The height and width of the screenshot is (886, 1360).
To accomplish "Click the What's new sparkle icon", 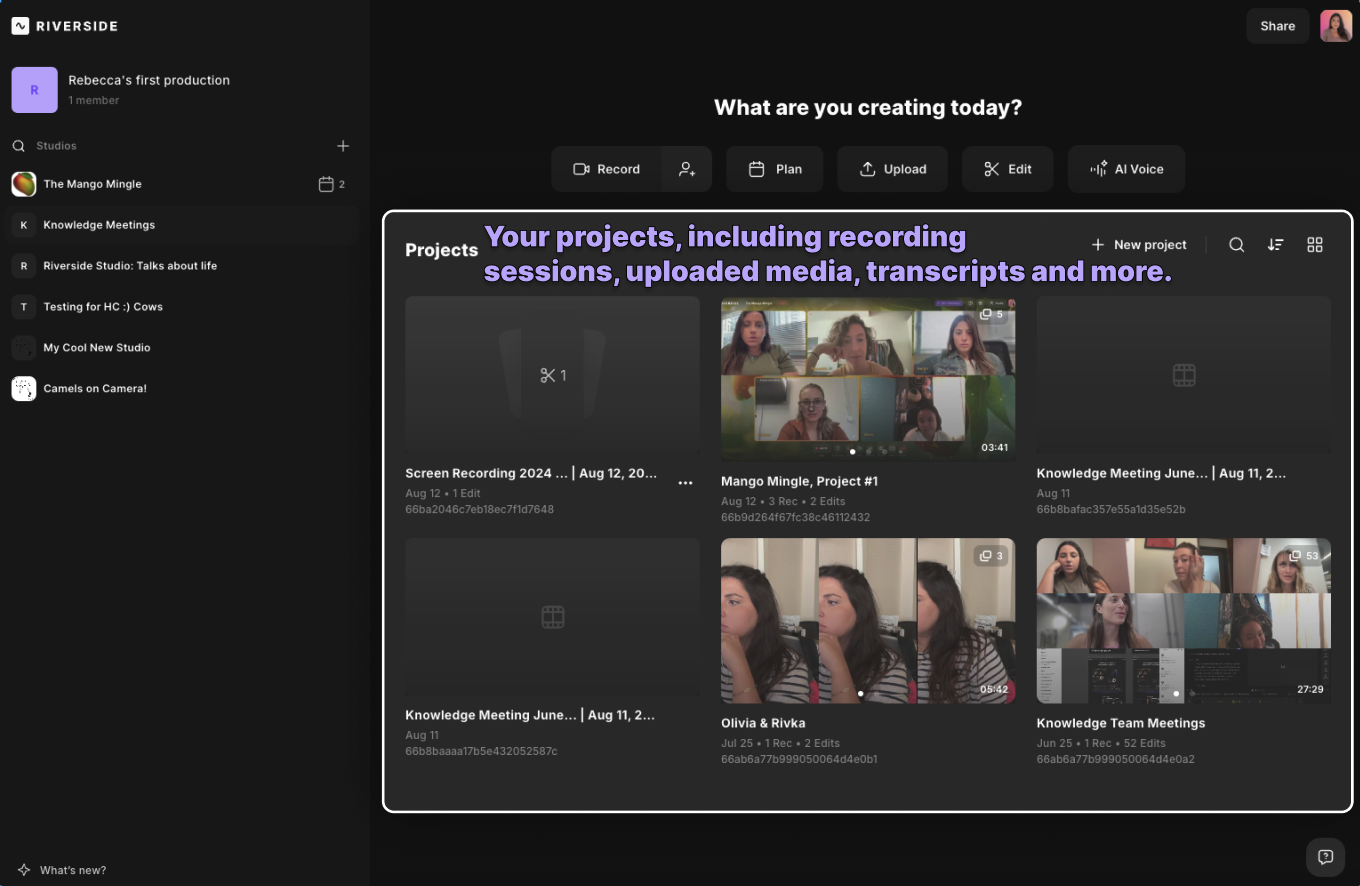I will click(24, 870).
